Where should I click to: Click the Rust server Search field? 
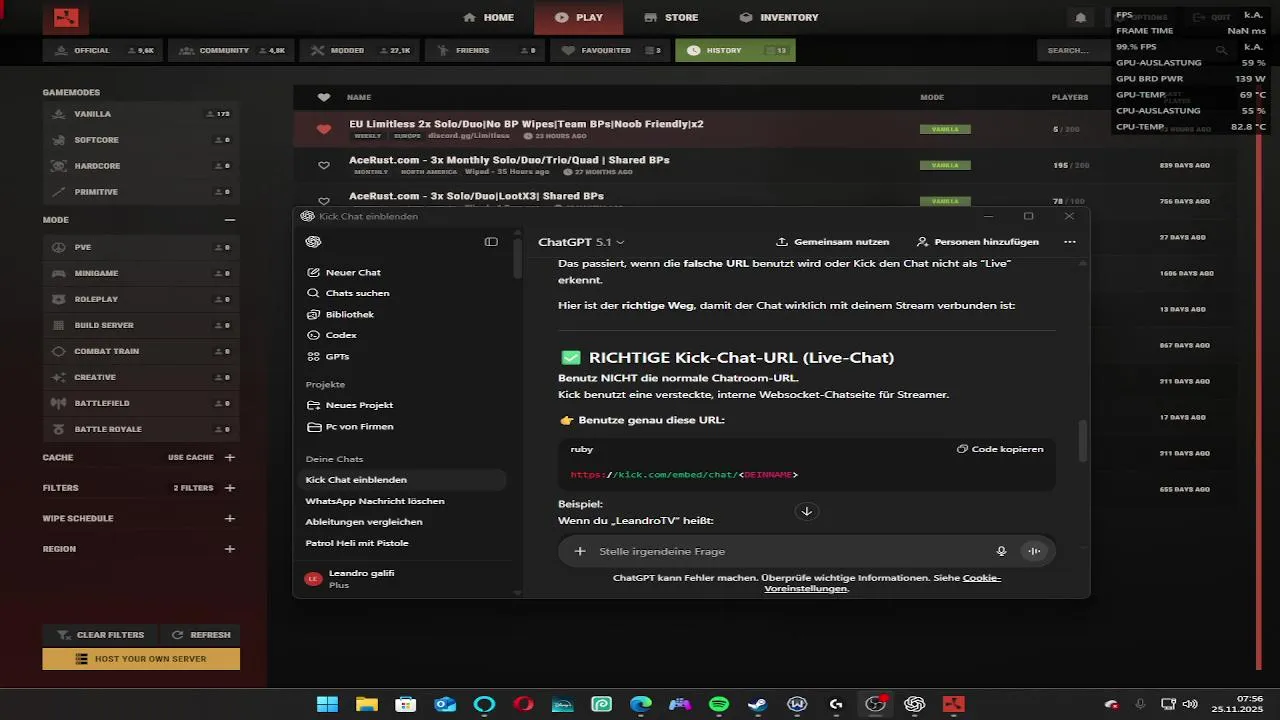click(x=1135, y=50)
